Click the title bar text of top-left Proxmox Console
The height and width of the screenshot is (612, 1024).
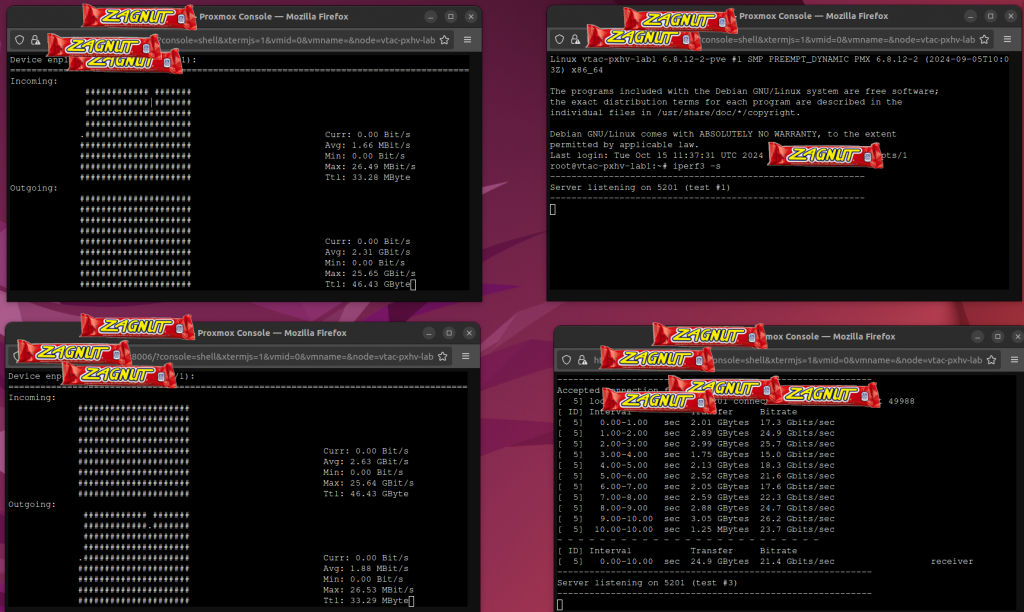[274, 16]
